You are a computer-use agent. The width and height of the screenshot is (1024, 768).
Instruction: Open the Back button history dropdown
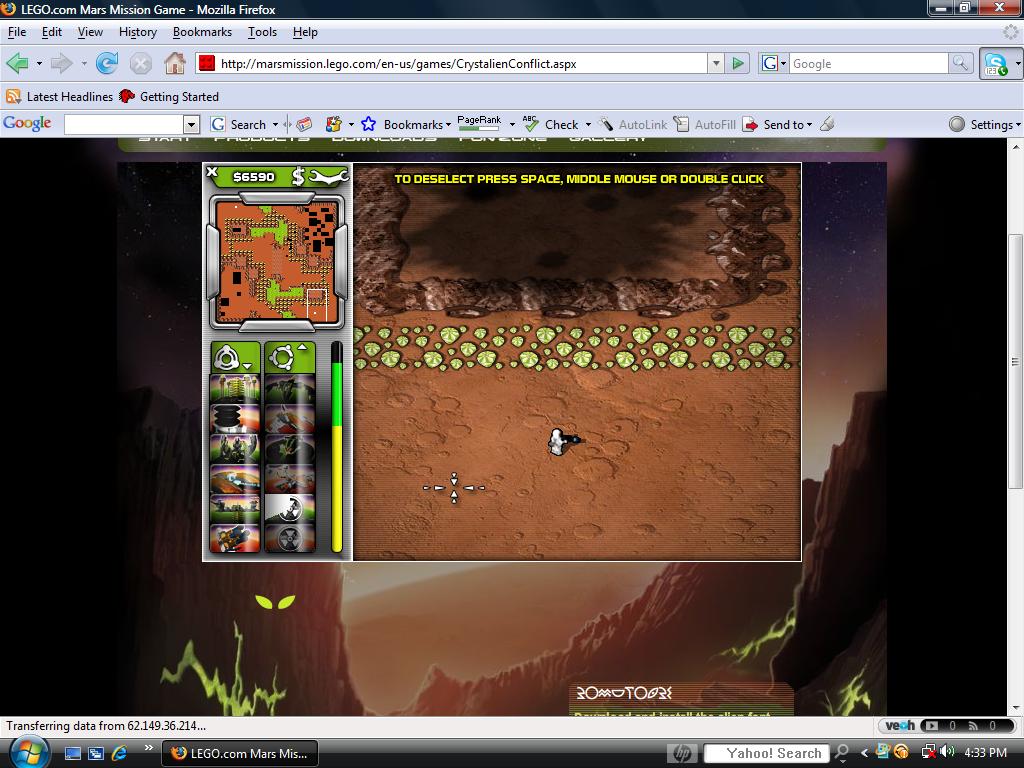(x=39, y=63)
